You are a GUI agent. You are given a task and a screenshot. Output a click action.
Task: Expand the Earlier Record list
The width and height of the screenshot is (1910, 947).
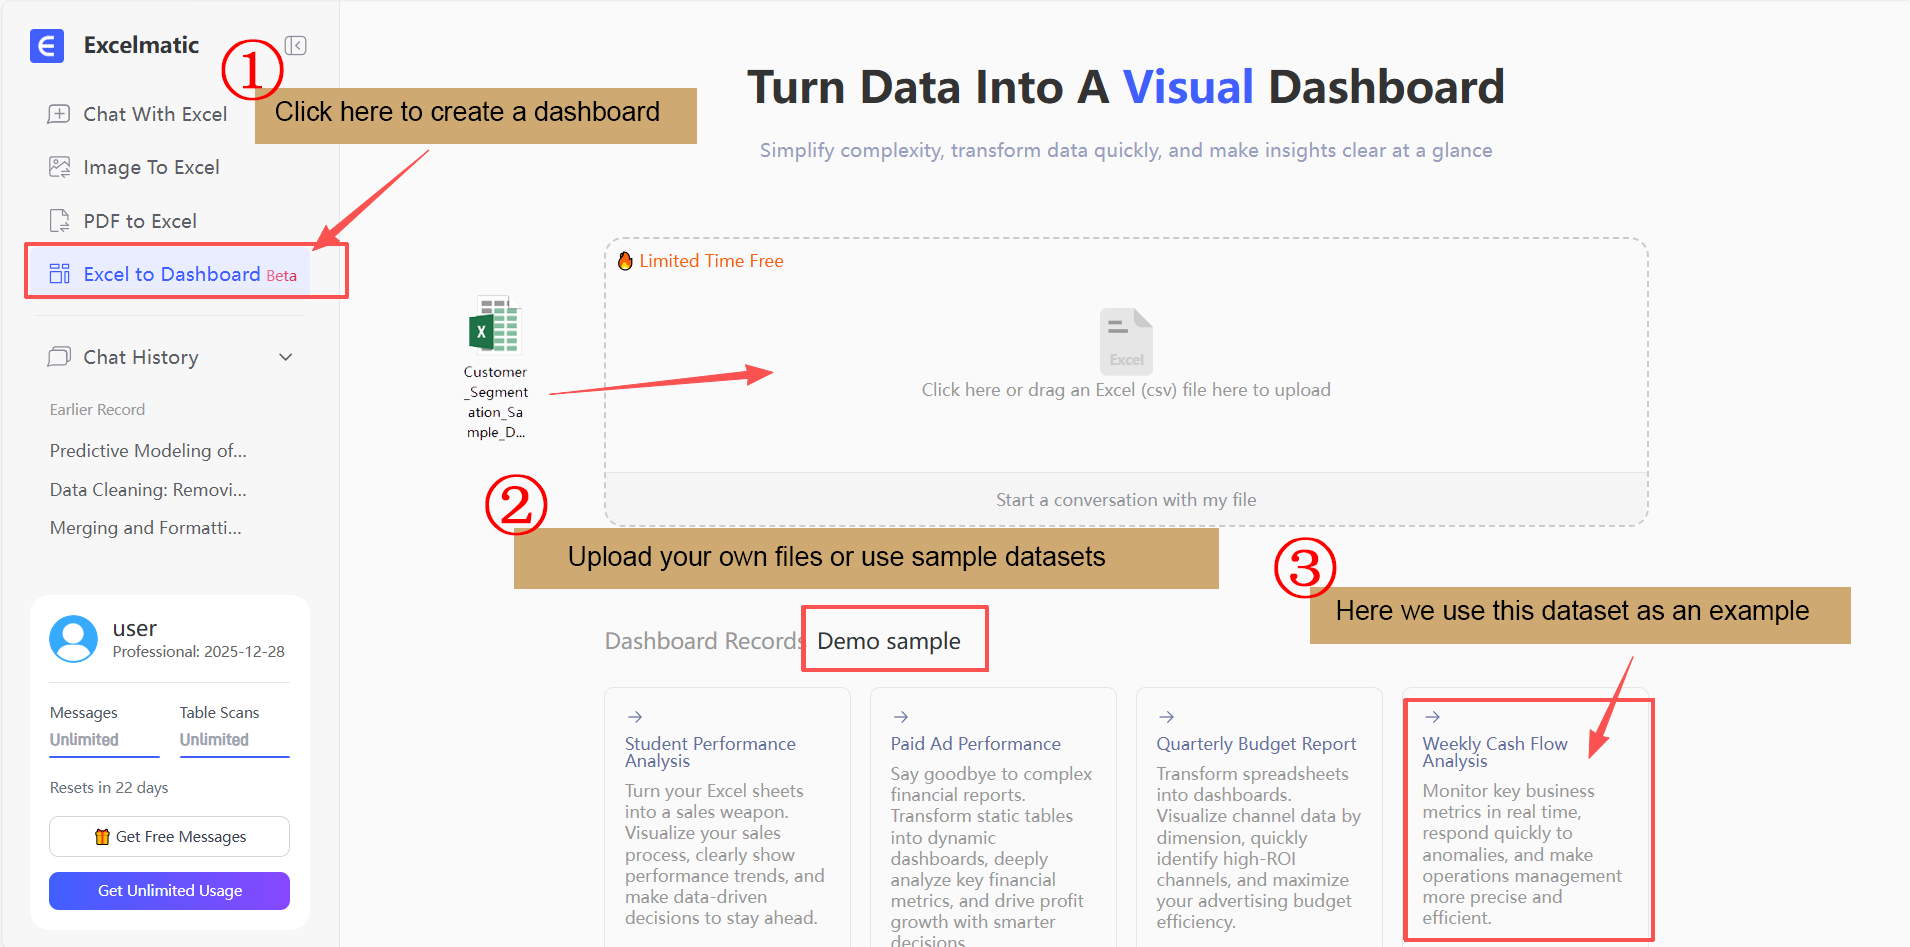pos(96,409)
